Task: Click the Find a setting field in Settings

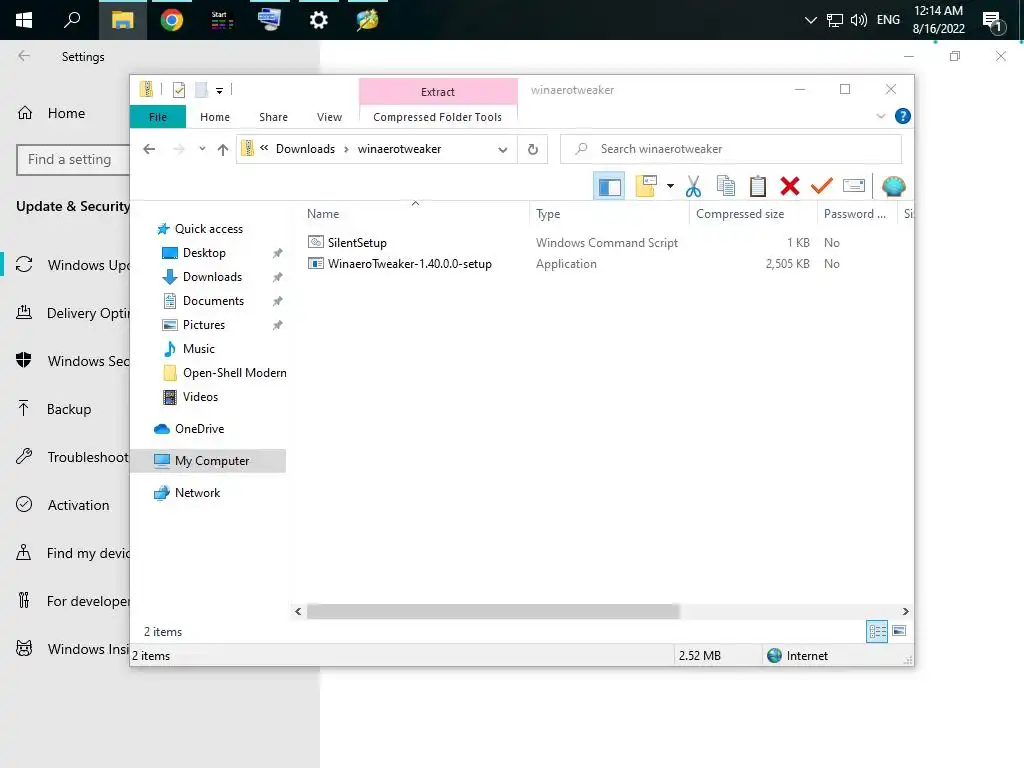Action: tap(73, 160)
